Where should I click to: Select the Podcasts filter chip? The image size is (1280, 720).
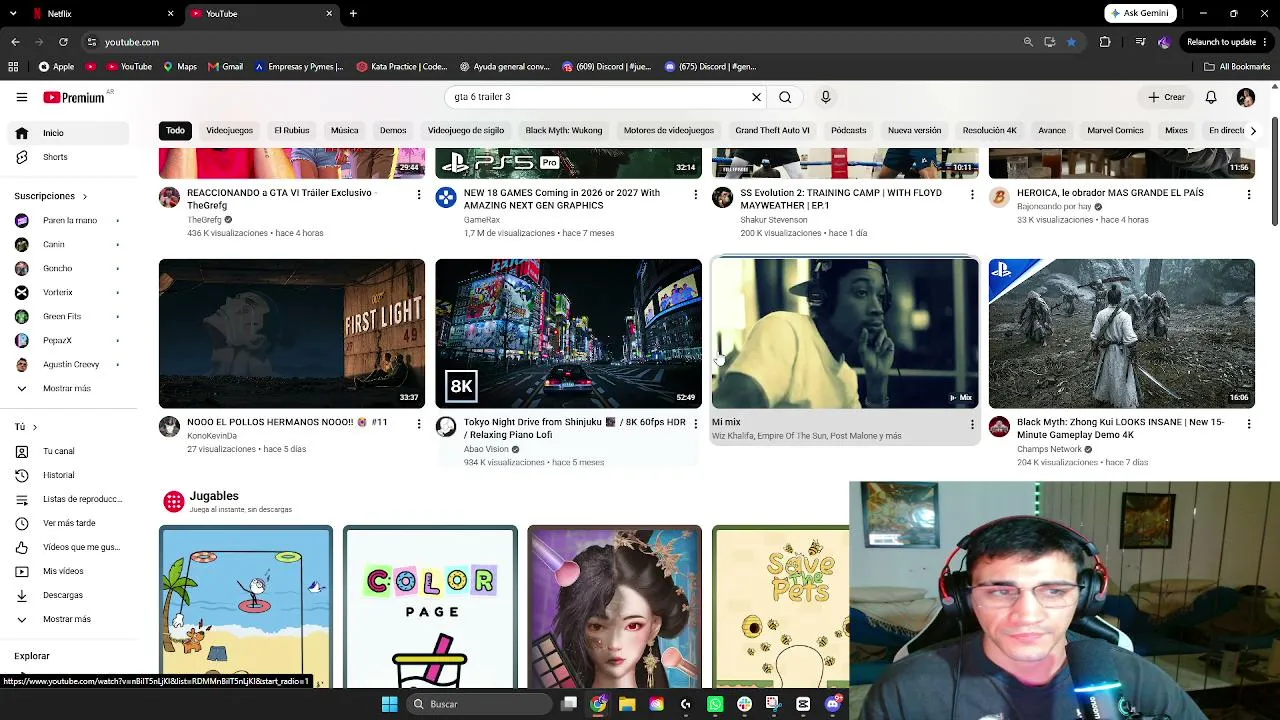pyautogui.click(x=848, y=131)
